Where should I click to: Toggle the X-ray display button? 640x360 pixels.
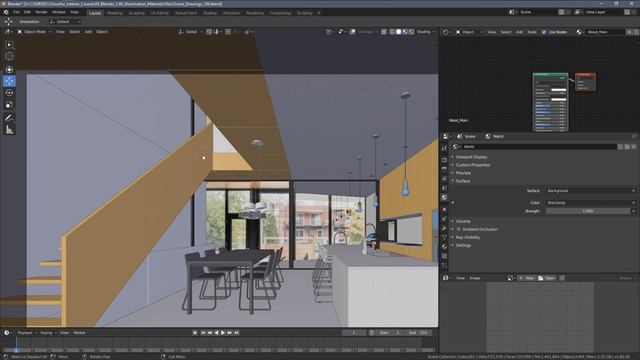[x=384, y=31]
